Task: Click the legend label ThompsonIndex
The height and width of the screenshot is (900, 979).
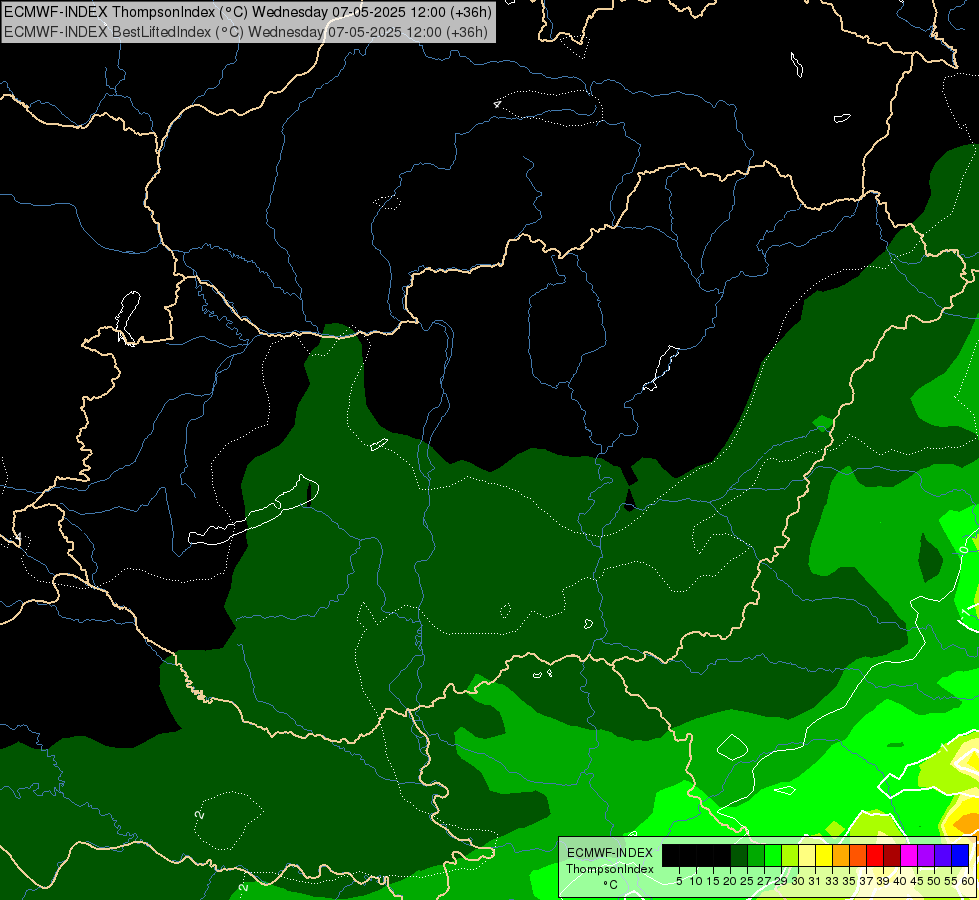Action: point(609,869)
